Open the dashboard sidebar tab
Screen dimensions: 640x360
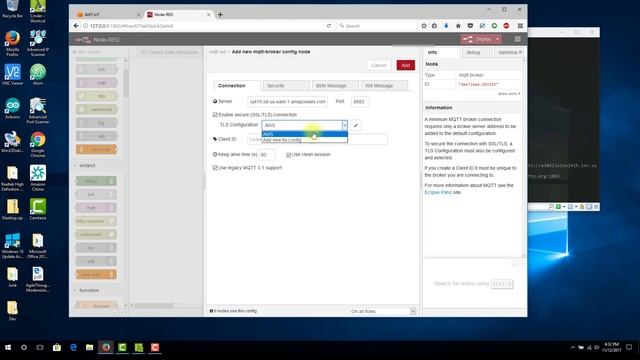pos(510,52)
